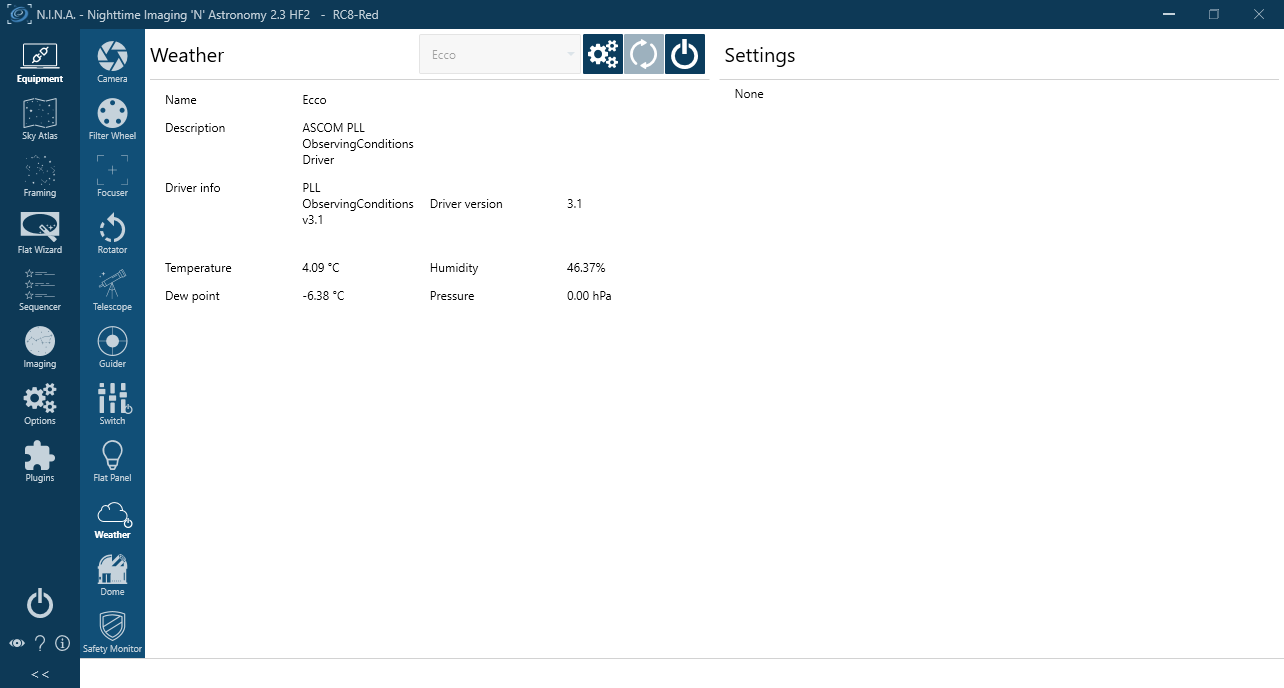Screen dimensions: 1284x688
Task: Click the Driver version label
Action: coord(466,204)
